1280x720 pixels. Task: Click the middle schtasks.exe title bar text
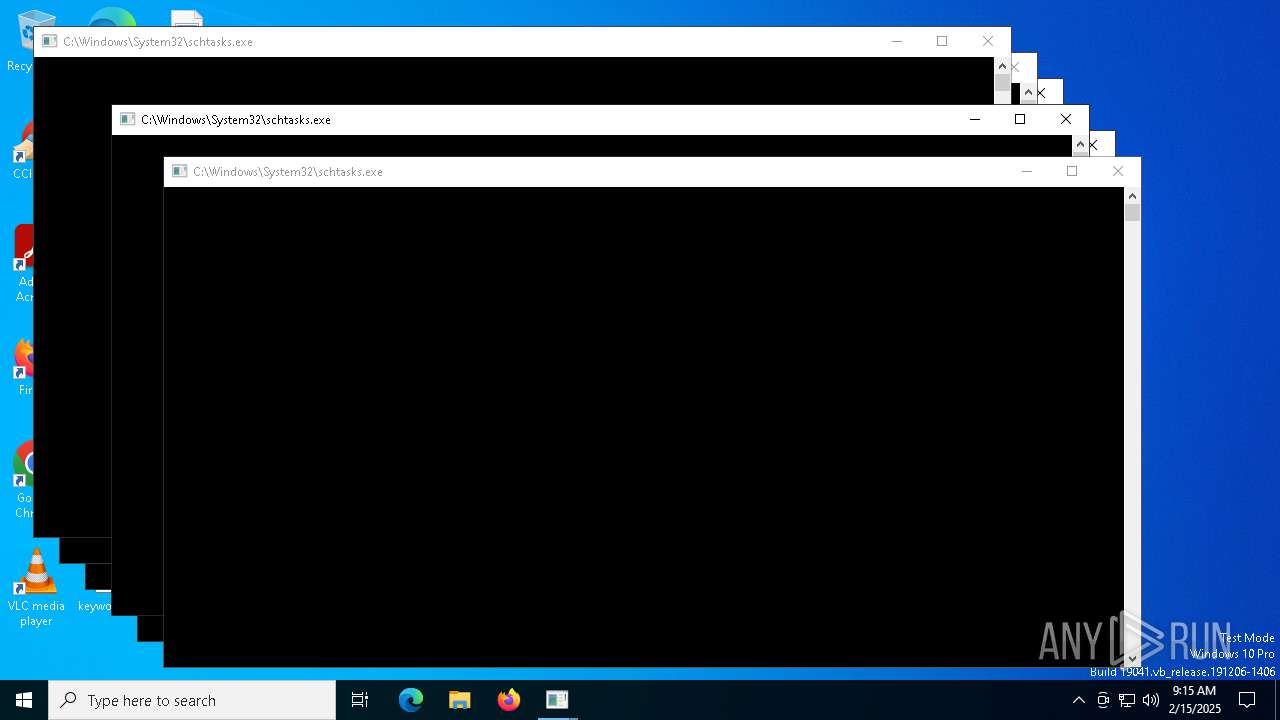coord(236,120)
